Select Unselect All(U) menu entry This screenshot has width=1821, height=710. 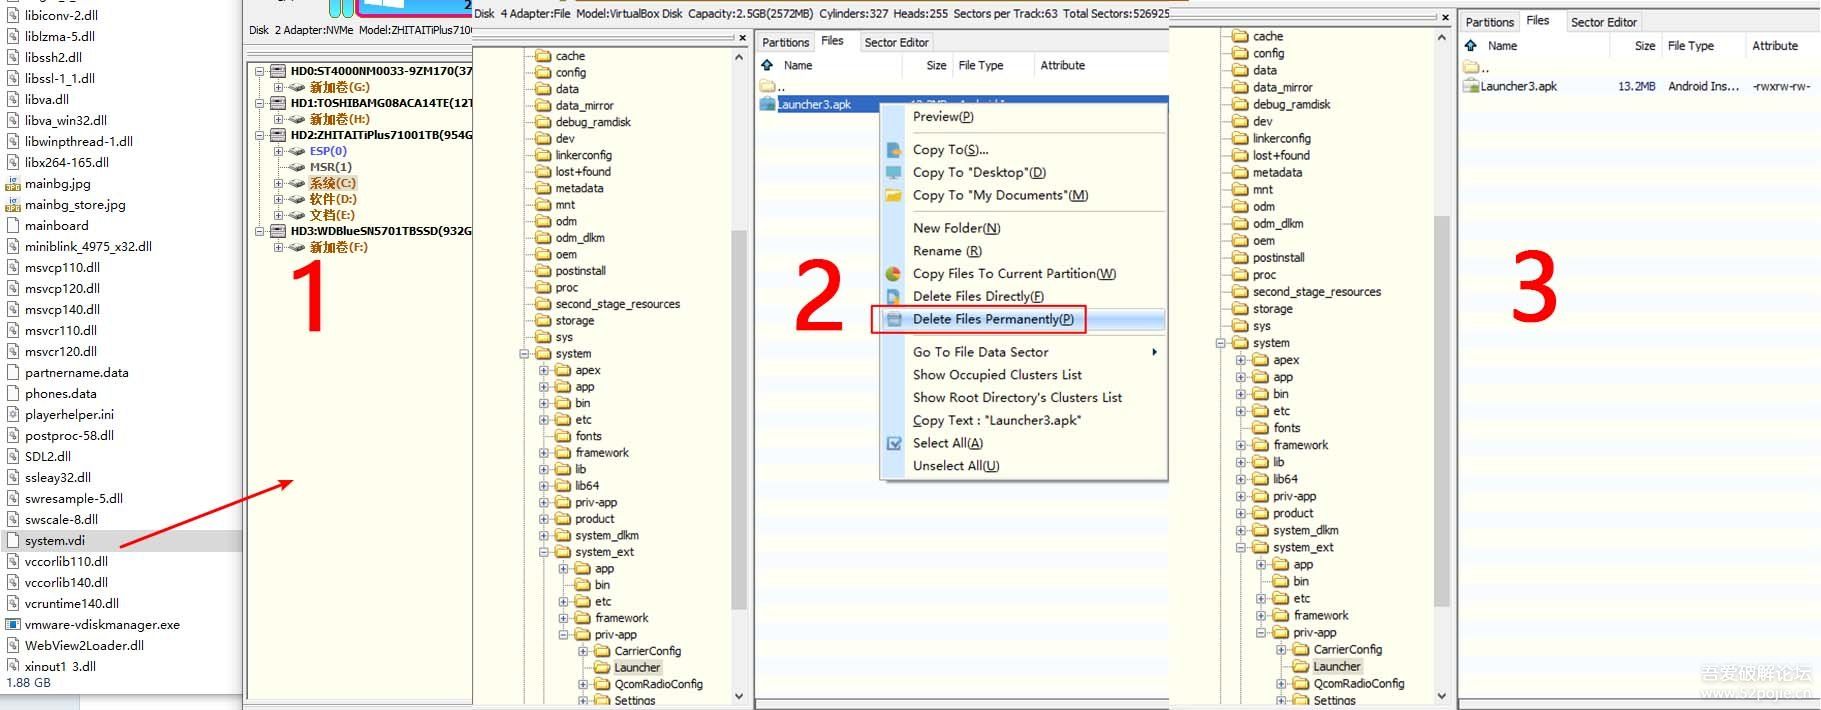click(x=956, y=466)
